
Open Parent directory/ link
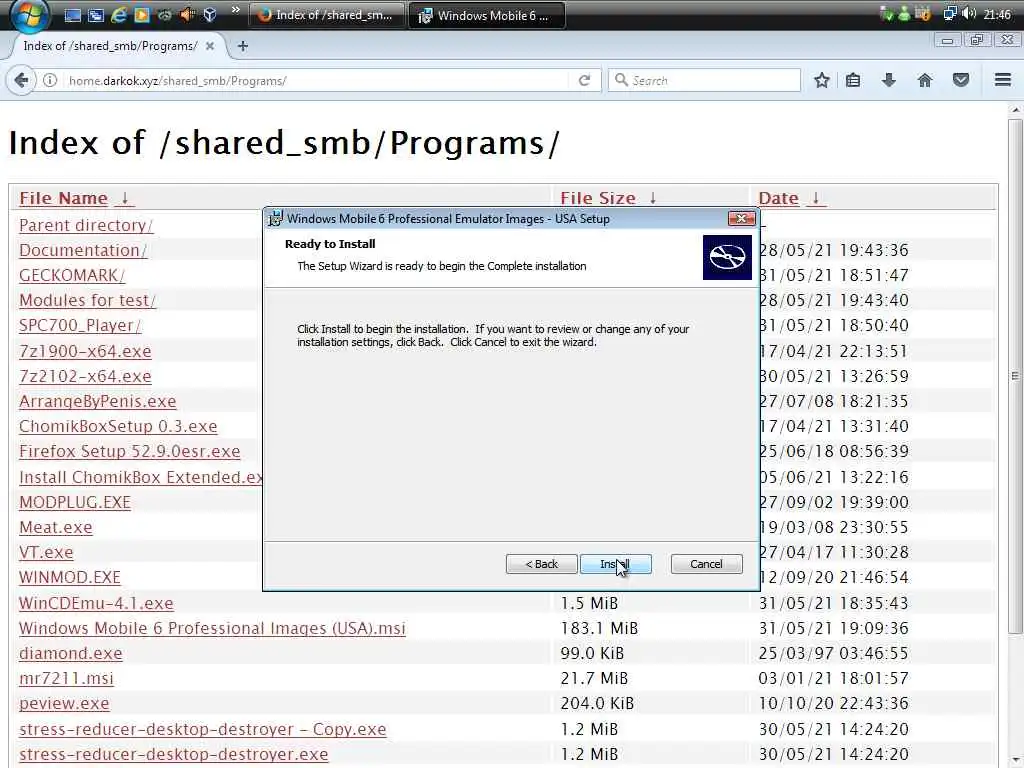click(86, 225)
